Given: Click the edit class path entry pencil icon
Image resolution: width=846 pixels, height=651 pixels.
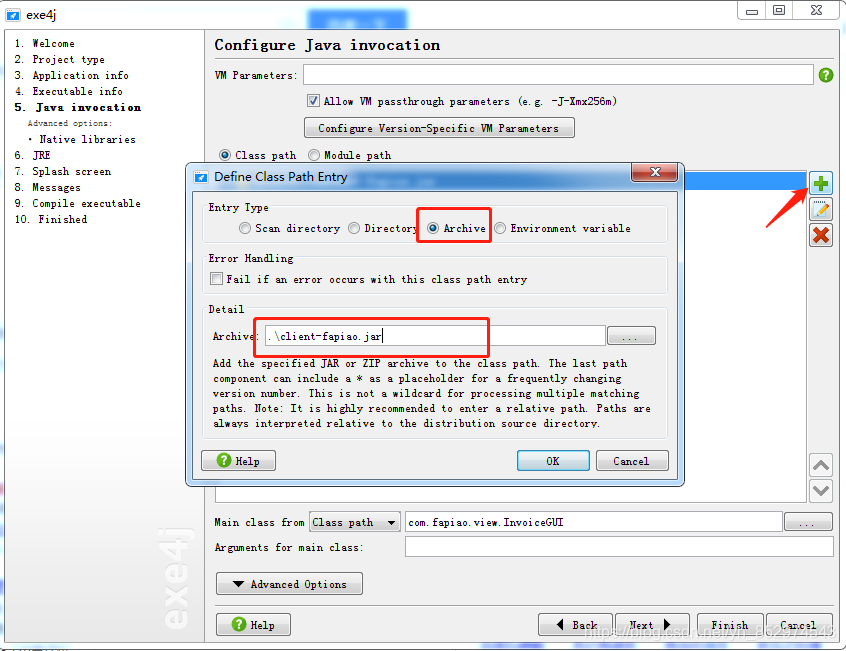Looking at the screenshot, I should click(x=821, y=209).
